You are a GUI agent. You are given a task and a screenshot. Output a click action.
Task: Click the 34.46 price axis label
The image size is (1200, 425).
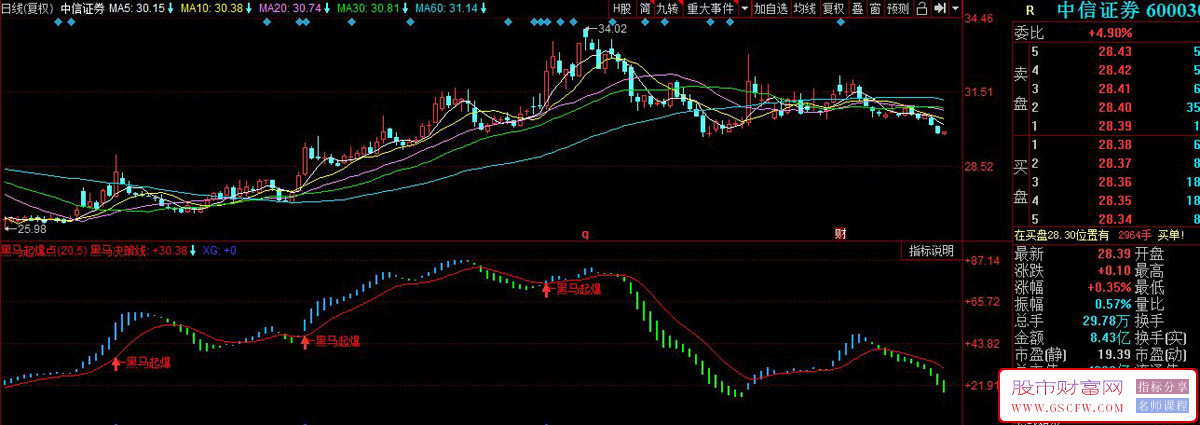981,19
